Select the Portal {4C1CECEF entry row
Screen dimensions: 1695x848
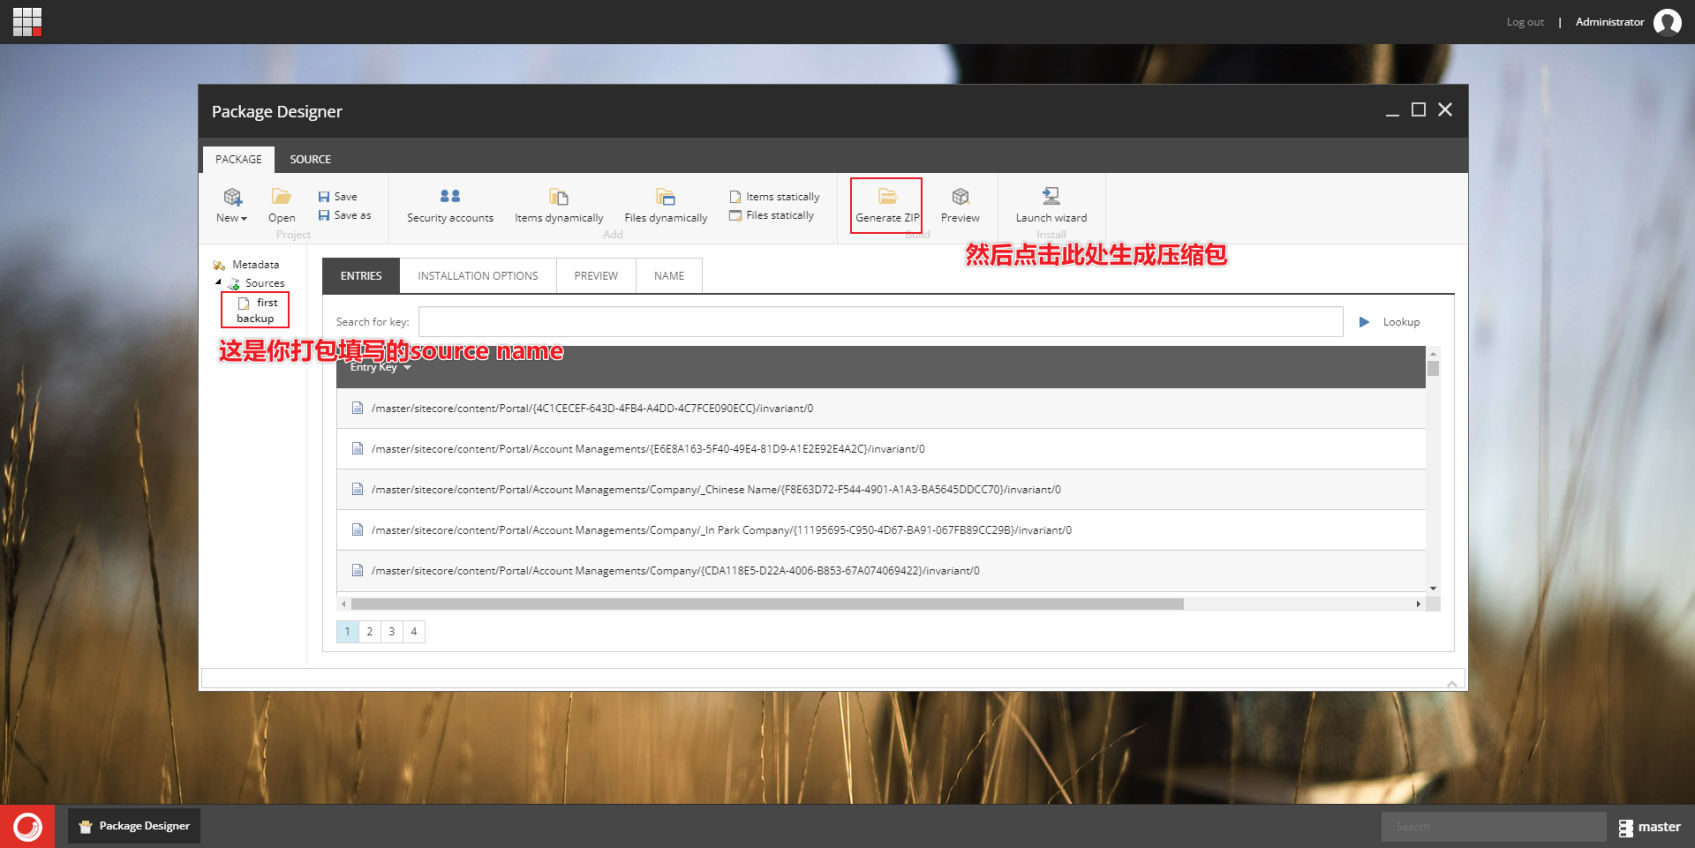click(x=881, y=408)
